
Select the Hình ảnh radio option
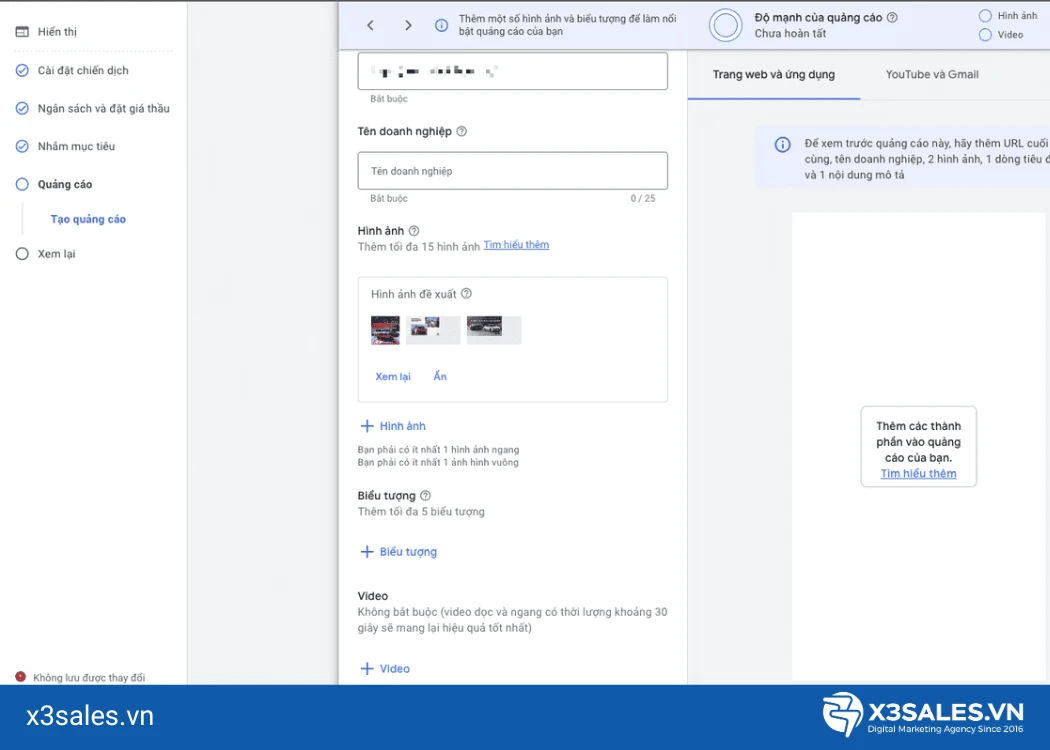pyautogui.click(x=985, y=15)
